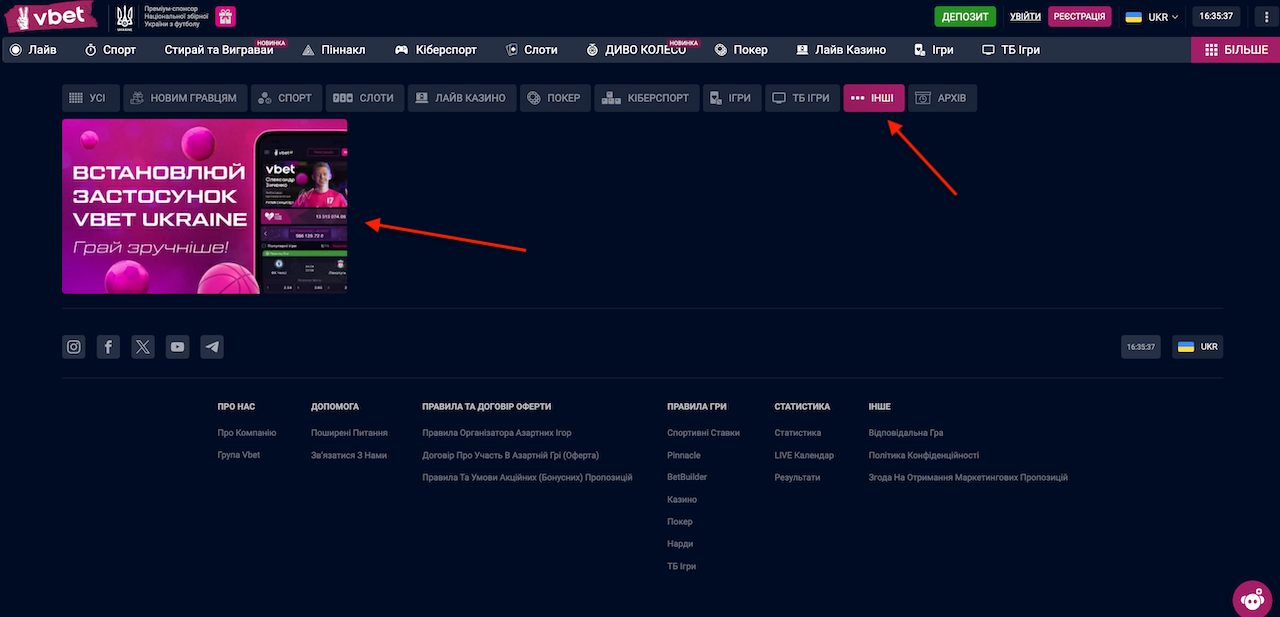This screenshot has height=617, width=1280.
Task: Open the Результати footer link
Action: pyautogui.click(x=797, y=477)
